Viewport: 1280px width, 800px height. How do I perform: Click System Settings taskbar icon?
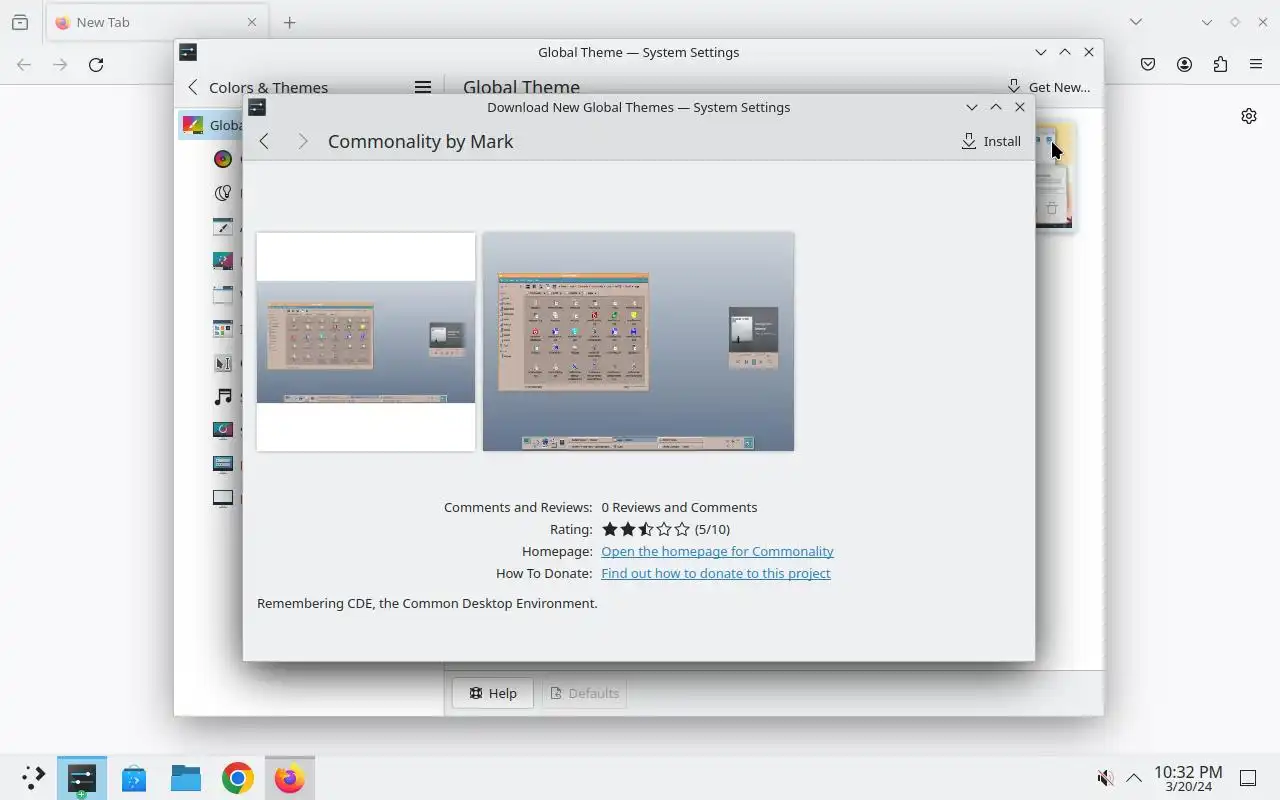tap(82, 778)
